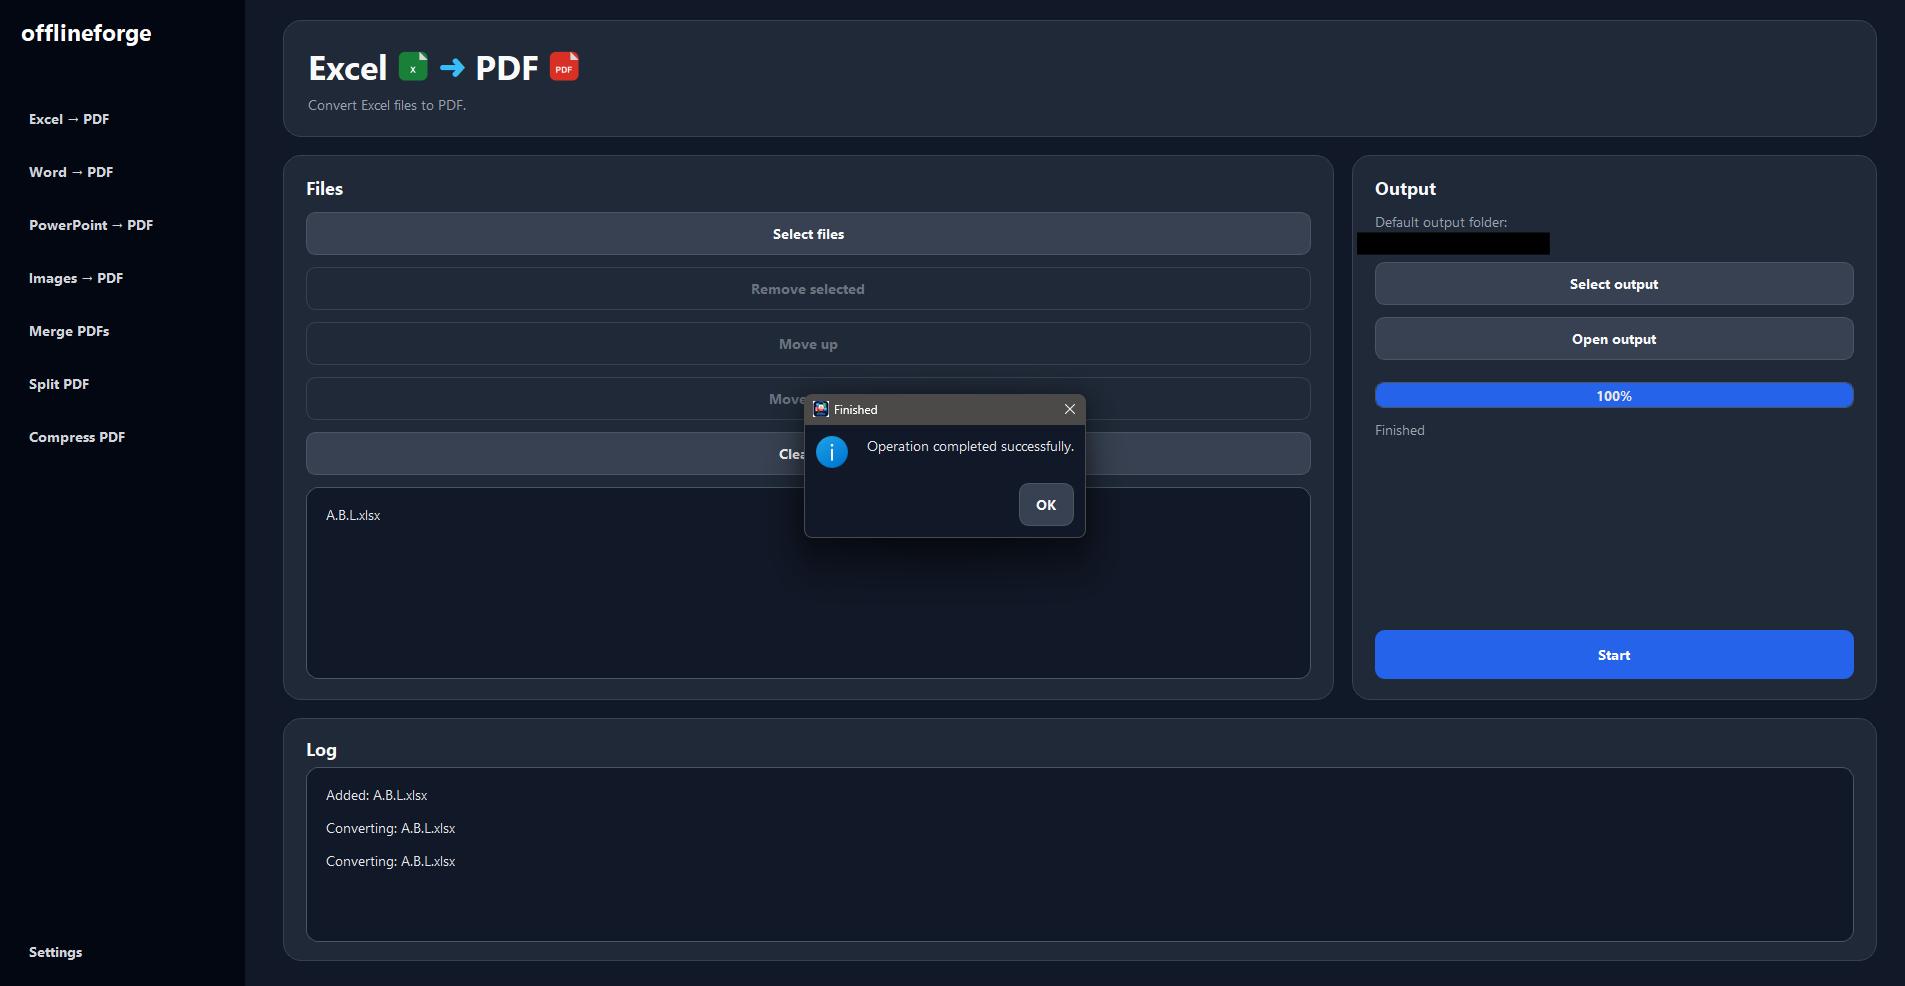The image size is (1905, 986).
Task: Click the Finished dialog title bar app icon
Action: pos(821,409)
